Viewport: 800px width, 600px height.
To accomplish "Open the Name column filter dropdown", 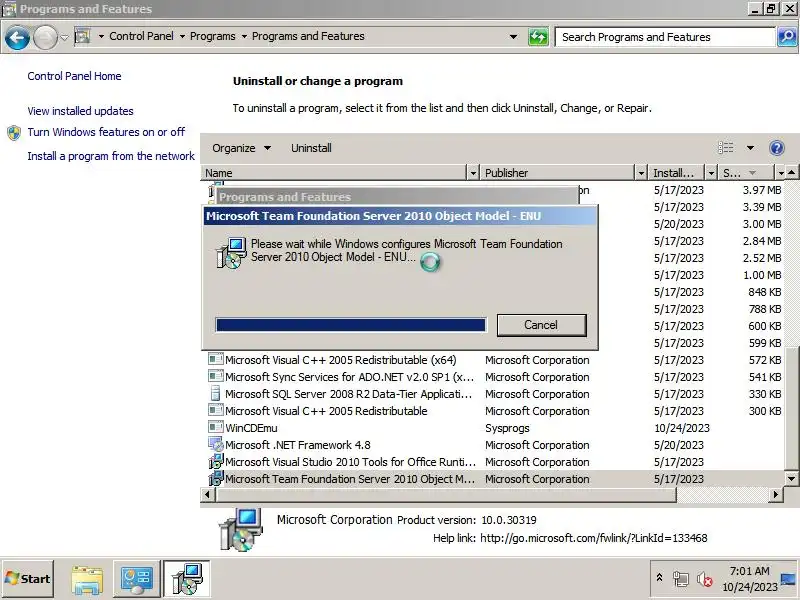I will coord(473,173).
